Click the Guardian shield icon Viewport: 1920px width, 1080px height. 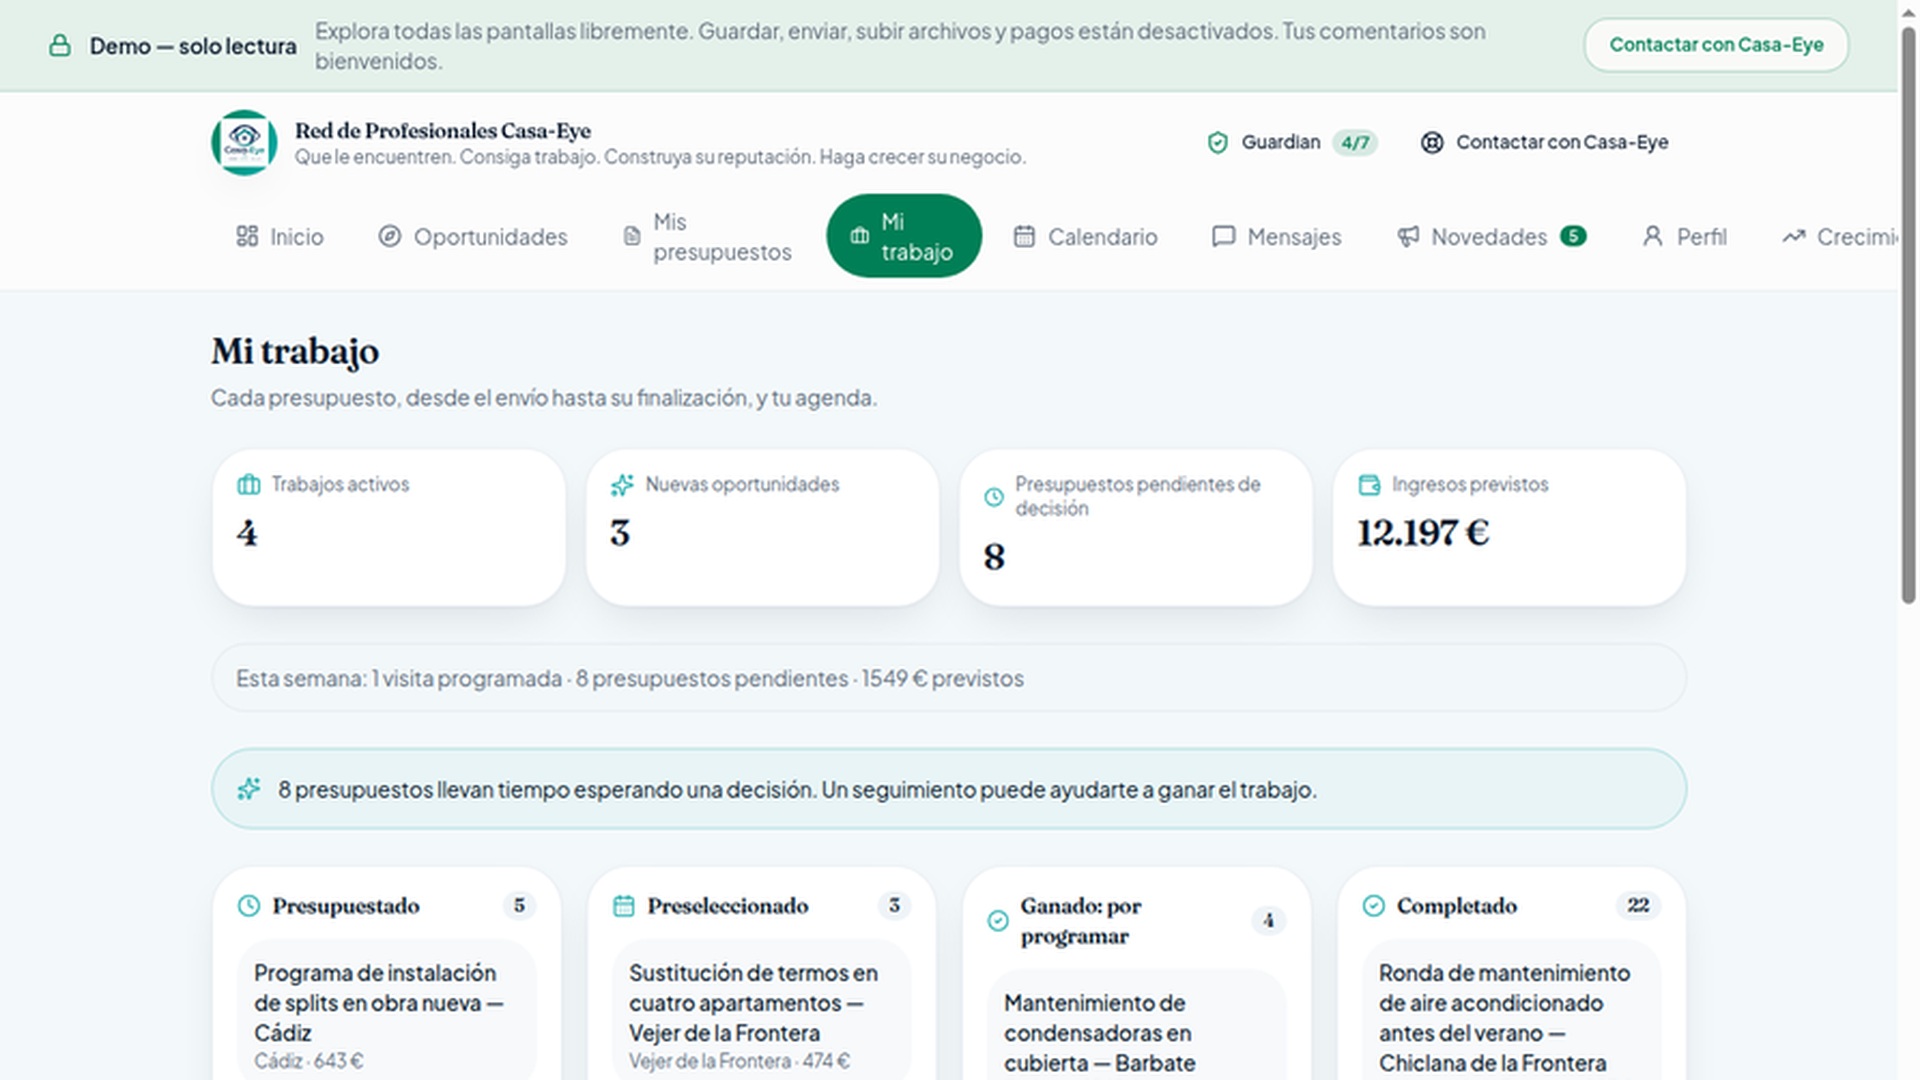pos(1217,143)
